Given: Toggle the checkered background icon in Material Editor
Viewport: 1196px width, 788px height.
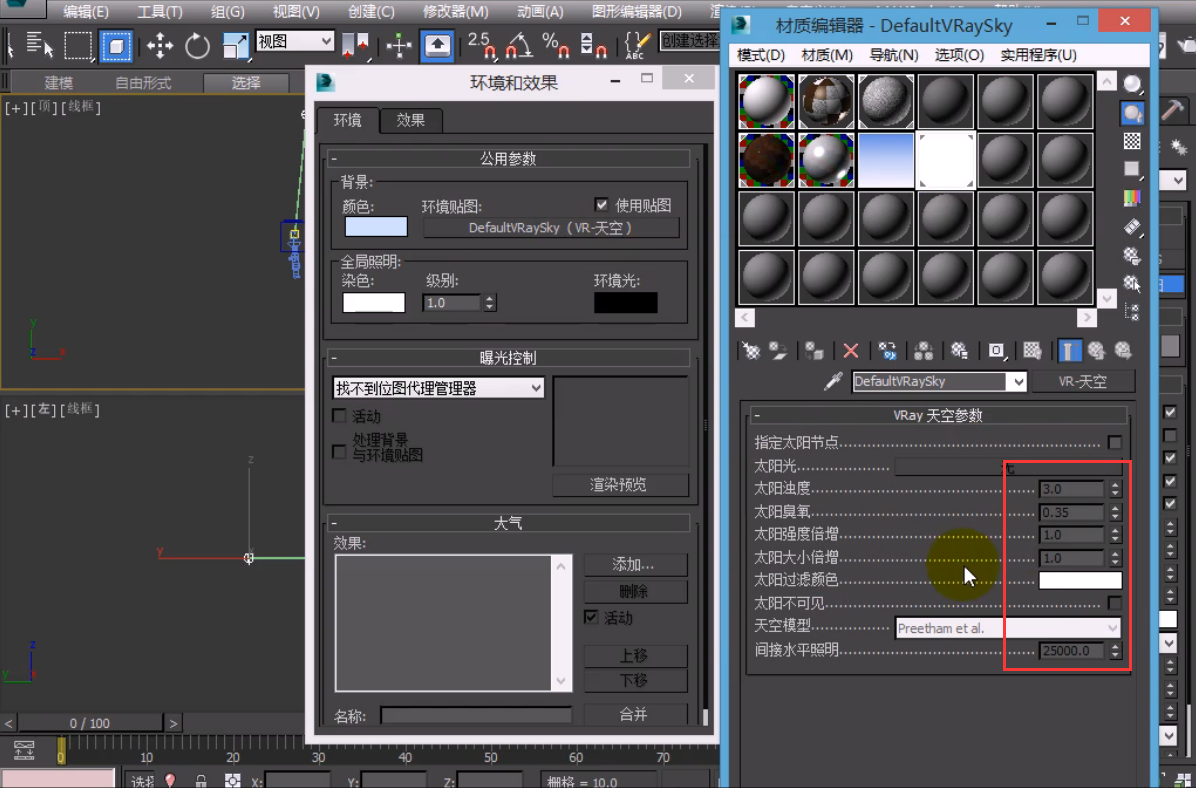Looking at the screenshot, I should 1132,141.
